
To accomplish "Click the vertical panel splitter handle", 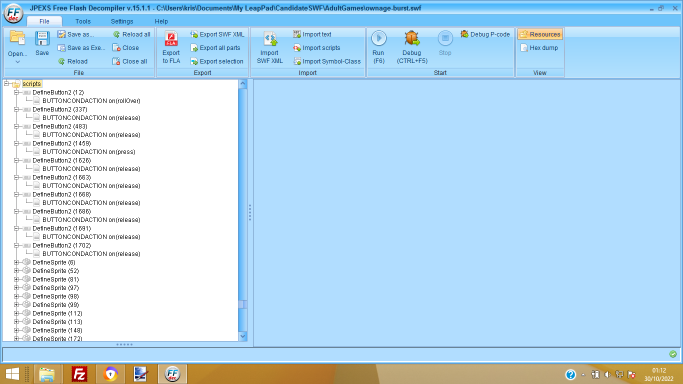I will (x=250, y=212).
